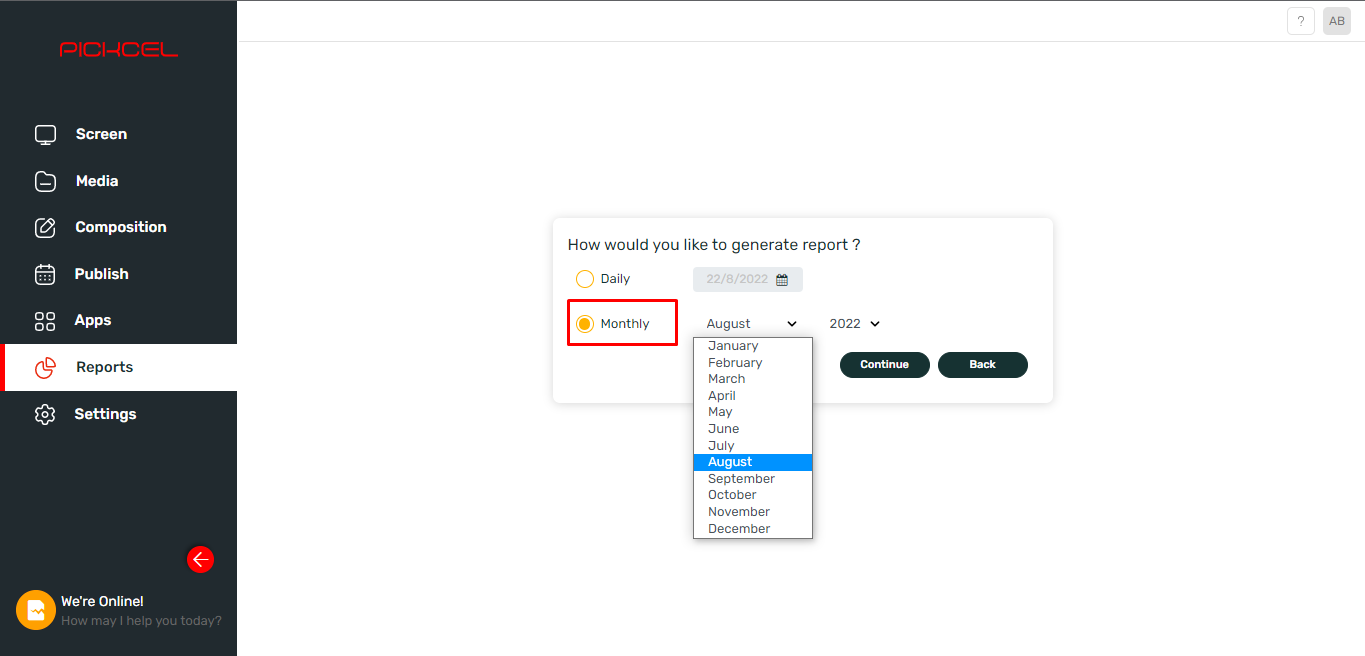Choose December from the month list
1365x656 pixels.
pos(739,528)
